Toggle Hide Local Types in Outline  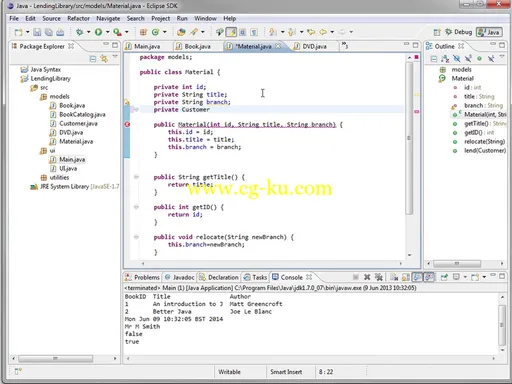(491, 59)
